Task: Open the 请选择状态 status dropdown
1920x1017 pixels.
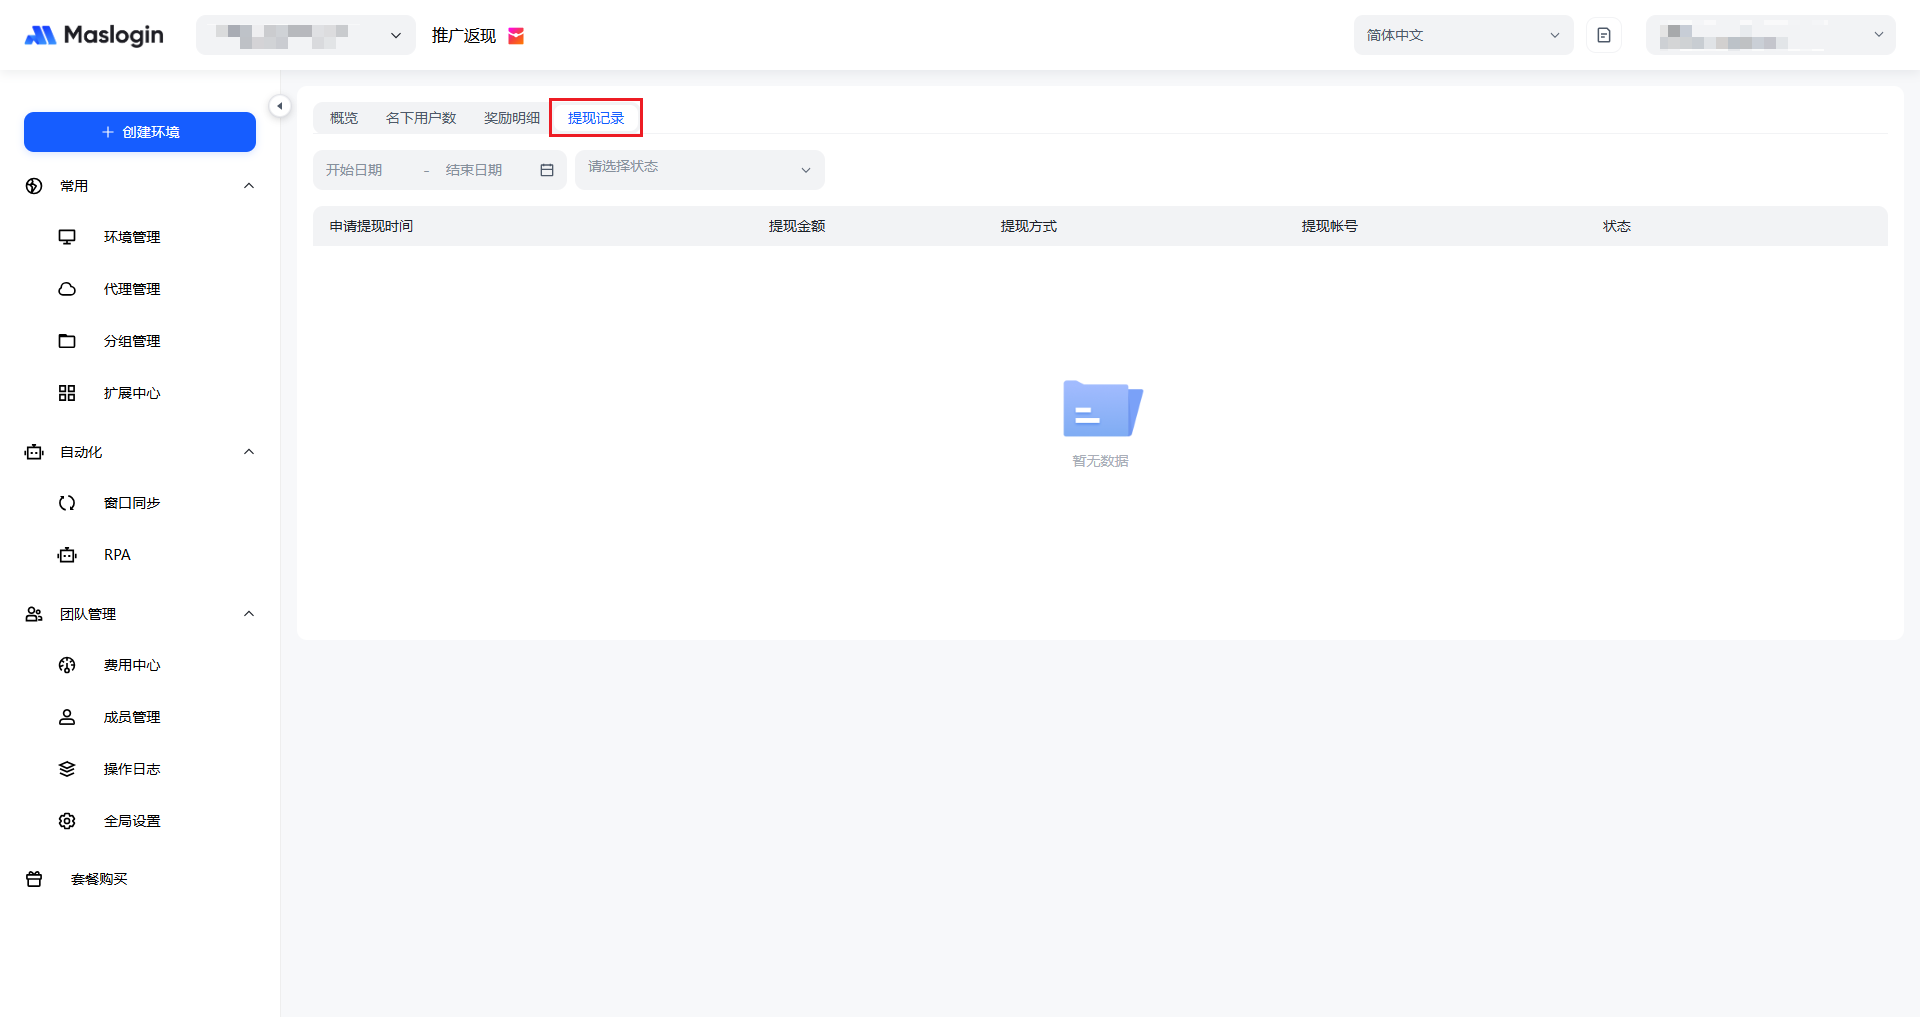Action: [699, 169]
